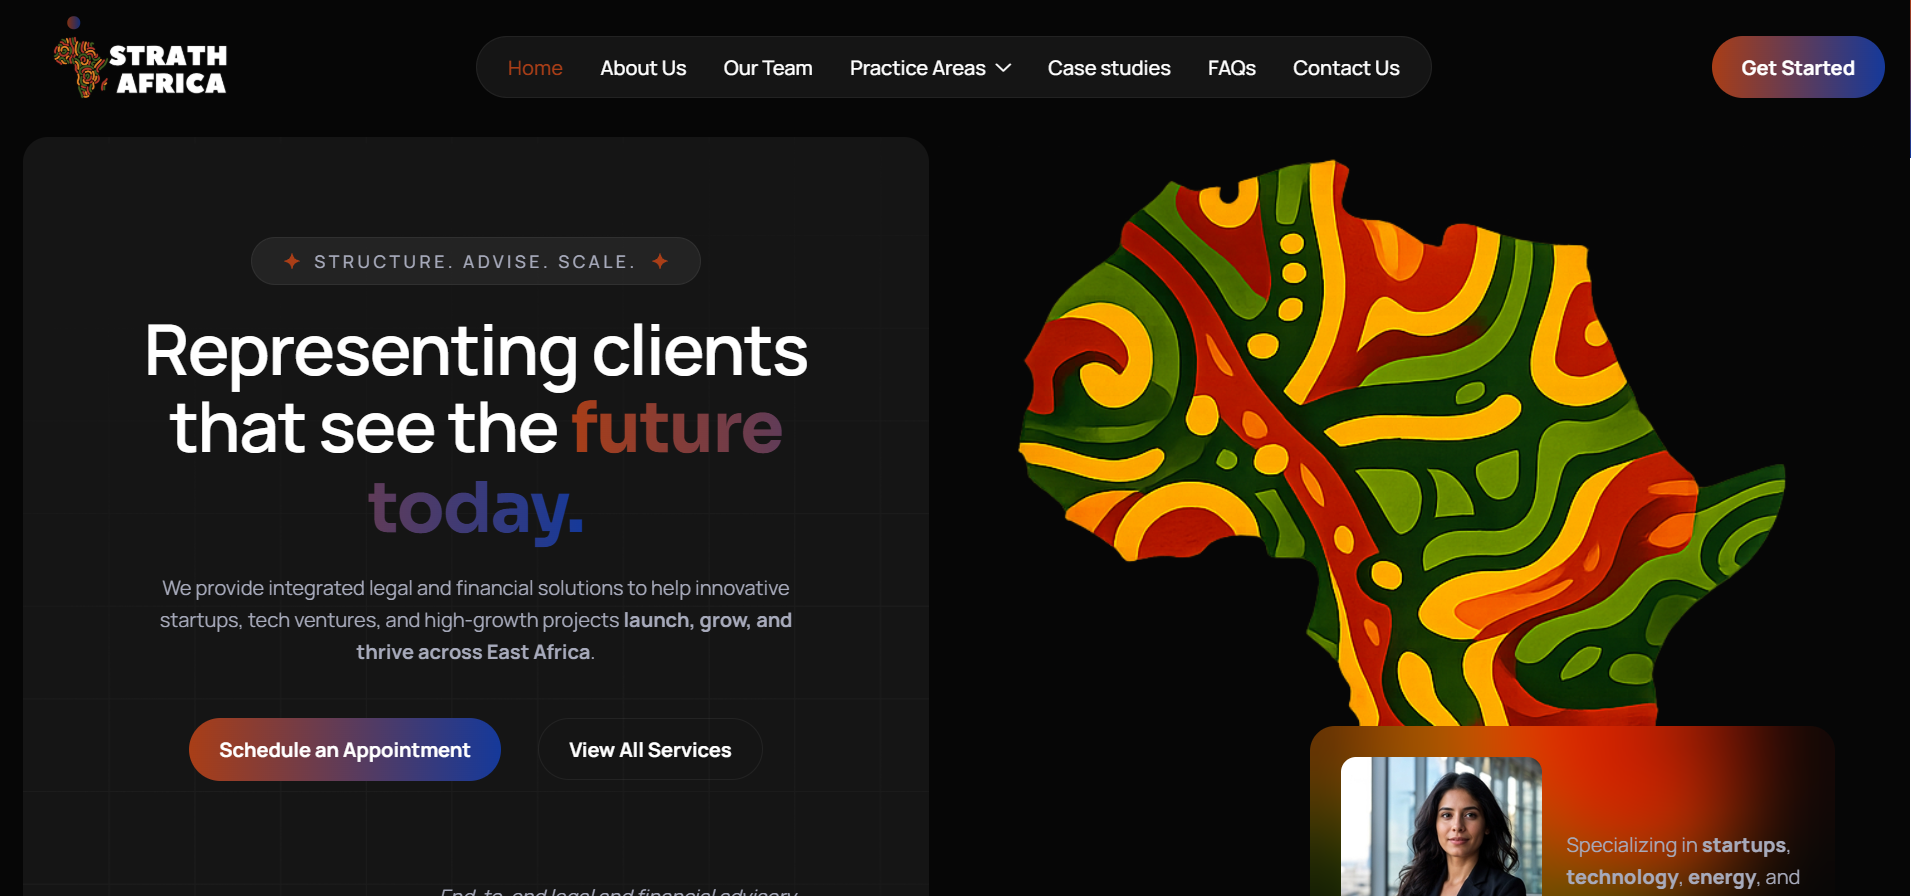Screen dimensions: 1911x896
Task: Click the Specializing in startups card text
Action: pos(1683,861)
